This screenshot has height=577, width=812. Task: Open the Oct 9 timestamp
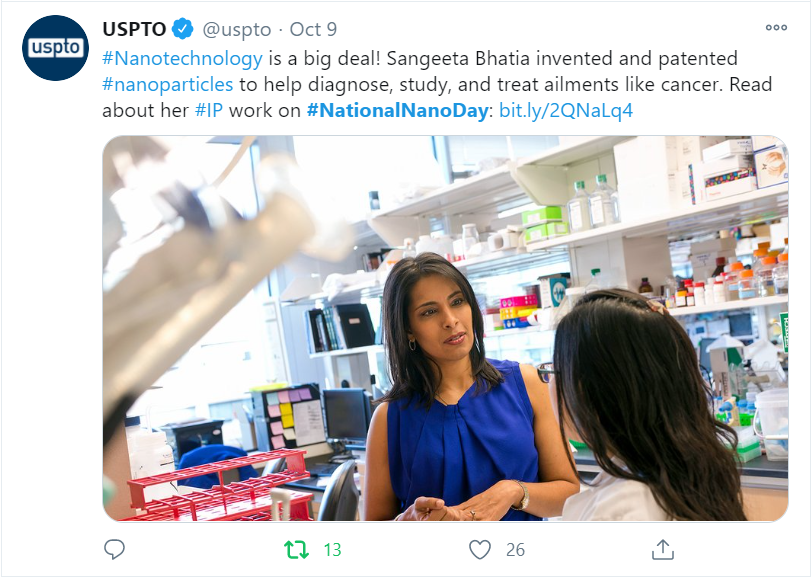313,30
